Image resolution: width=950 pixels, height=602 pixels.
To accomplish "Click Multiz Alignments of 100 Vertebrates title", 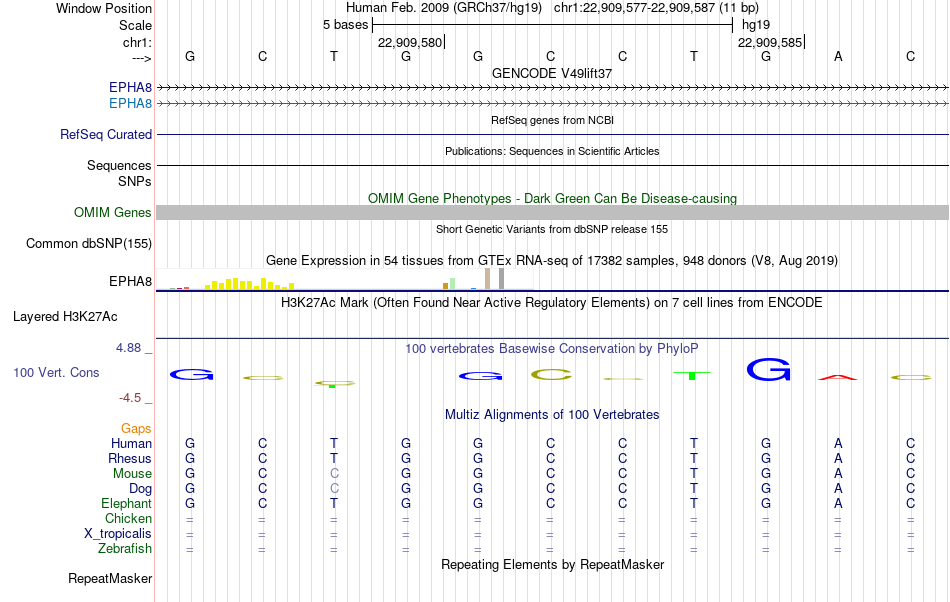I will (552, 415).
